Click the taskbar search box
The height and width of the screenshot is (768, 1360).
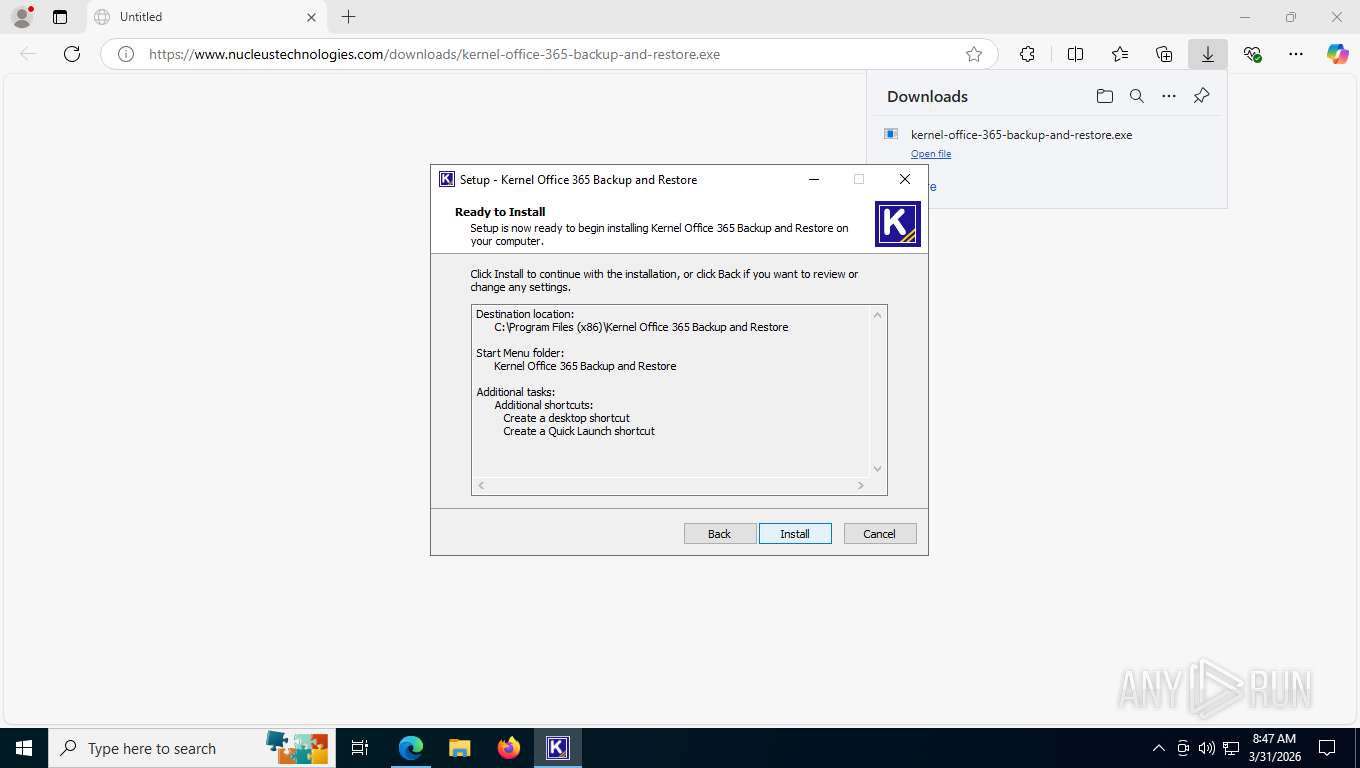tap(192, 748)
